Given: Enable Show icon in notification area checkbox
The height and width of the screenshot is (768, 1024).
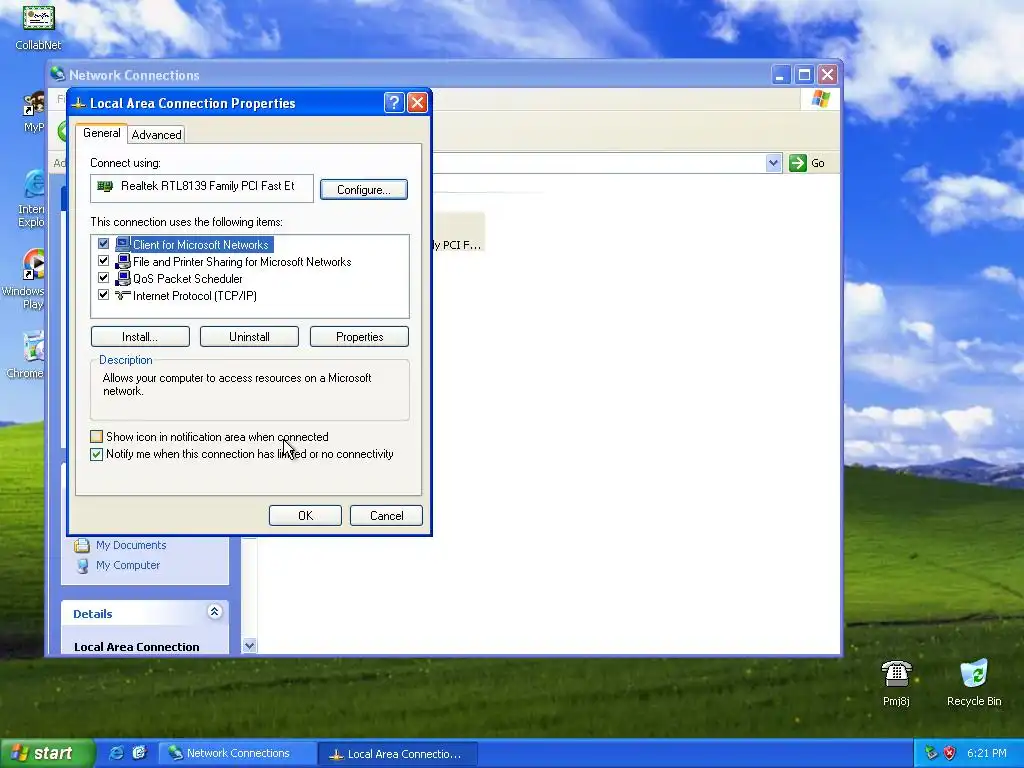Looking at the screenshot, I should [x=97, y=437].
